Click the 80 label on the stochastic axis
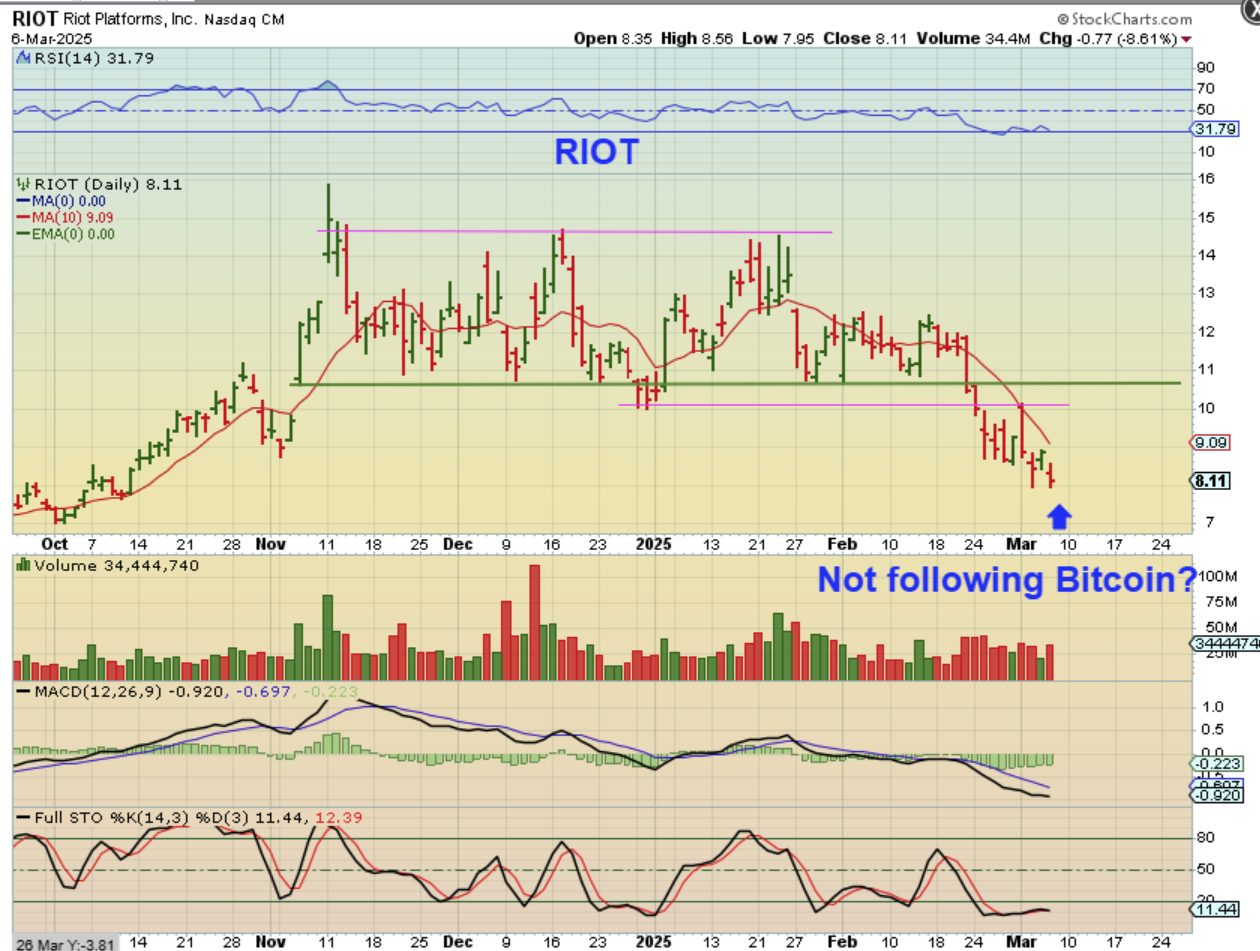 (1207, 838)
